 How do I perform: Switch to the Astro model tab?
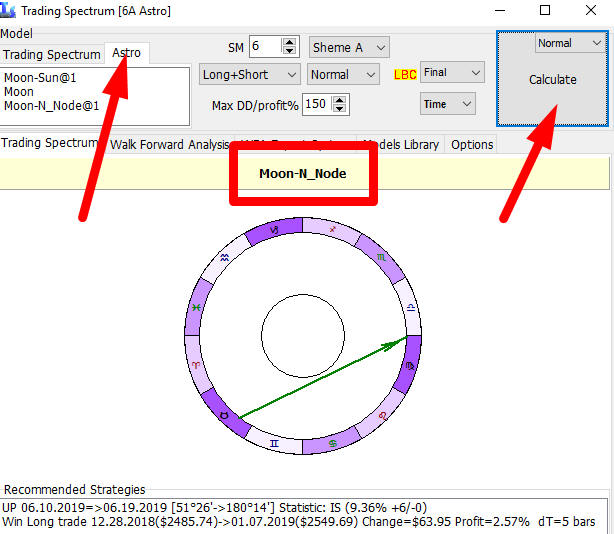point(126,53)
